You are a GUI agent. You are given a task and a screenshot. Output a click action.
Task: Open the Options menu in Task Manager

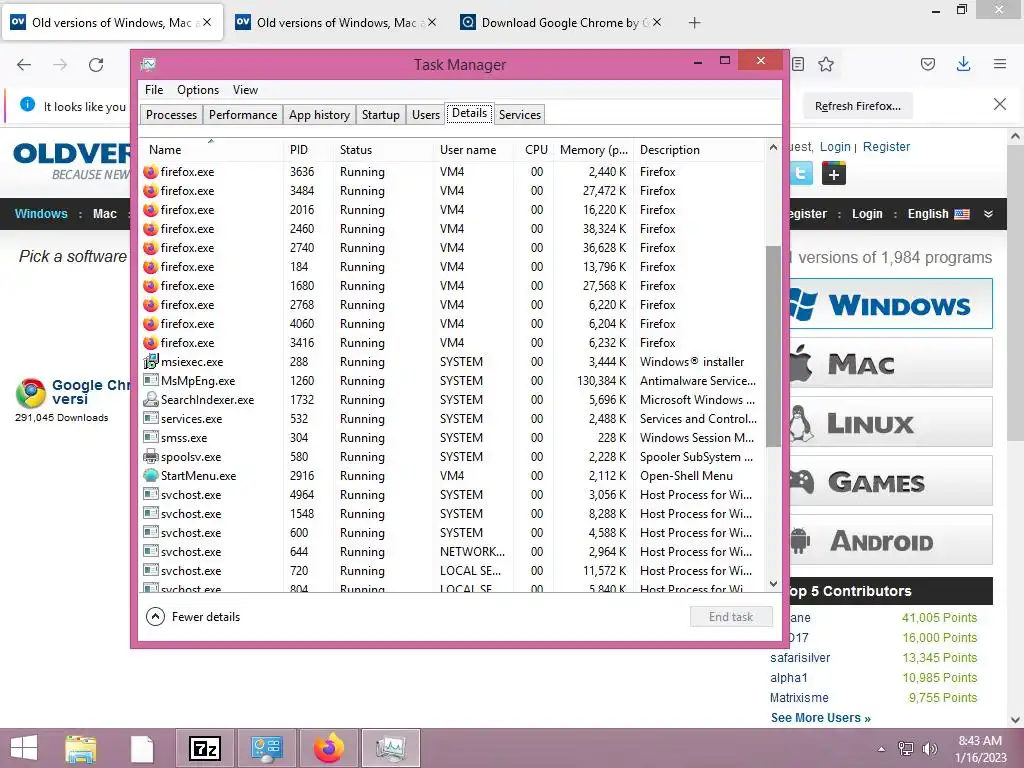pos(198,89)
